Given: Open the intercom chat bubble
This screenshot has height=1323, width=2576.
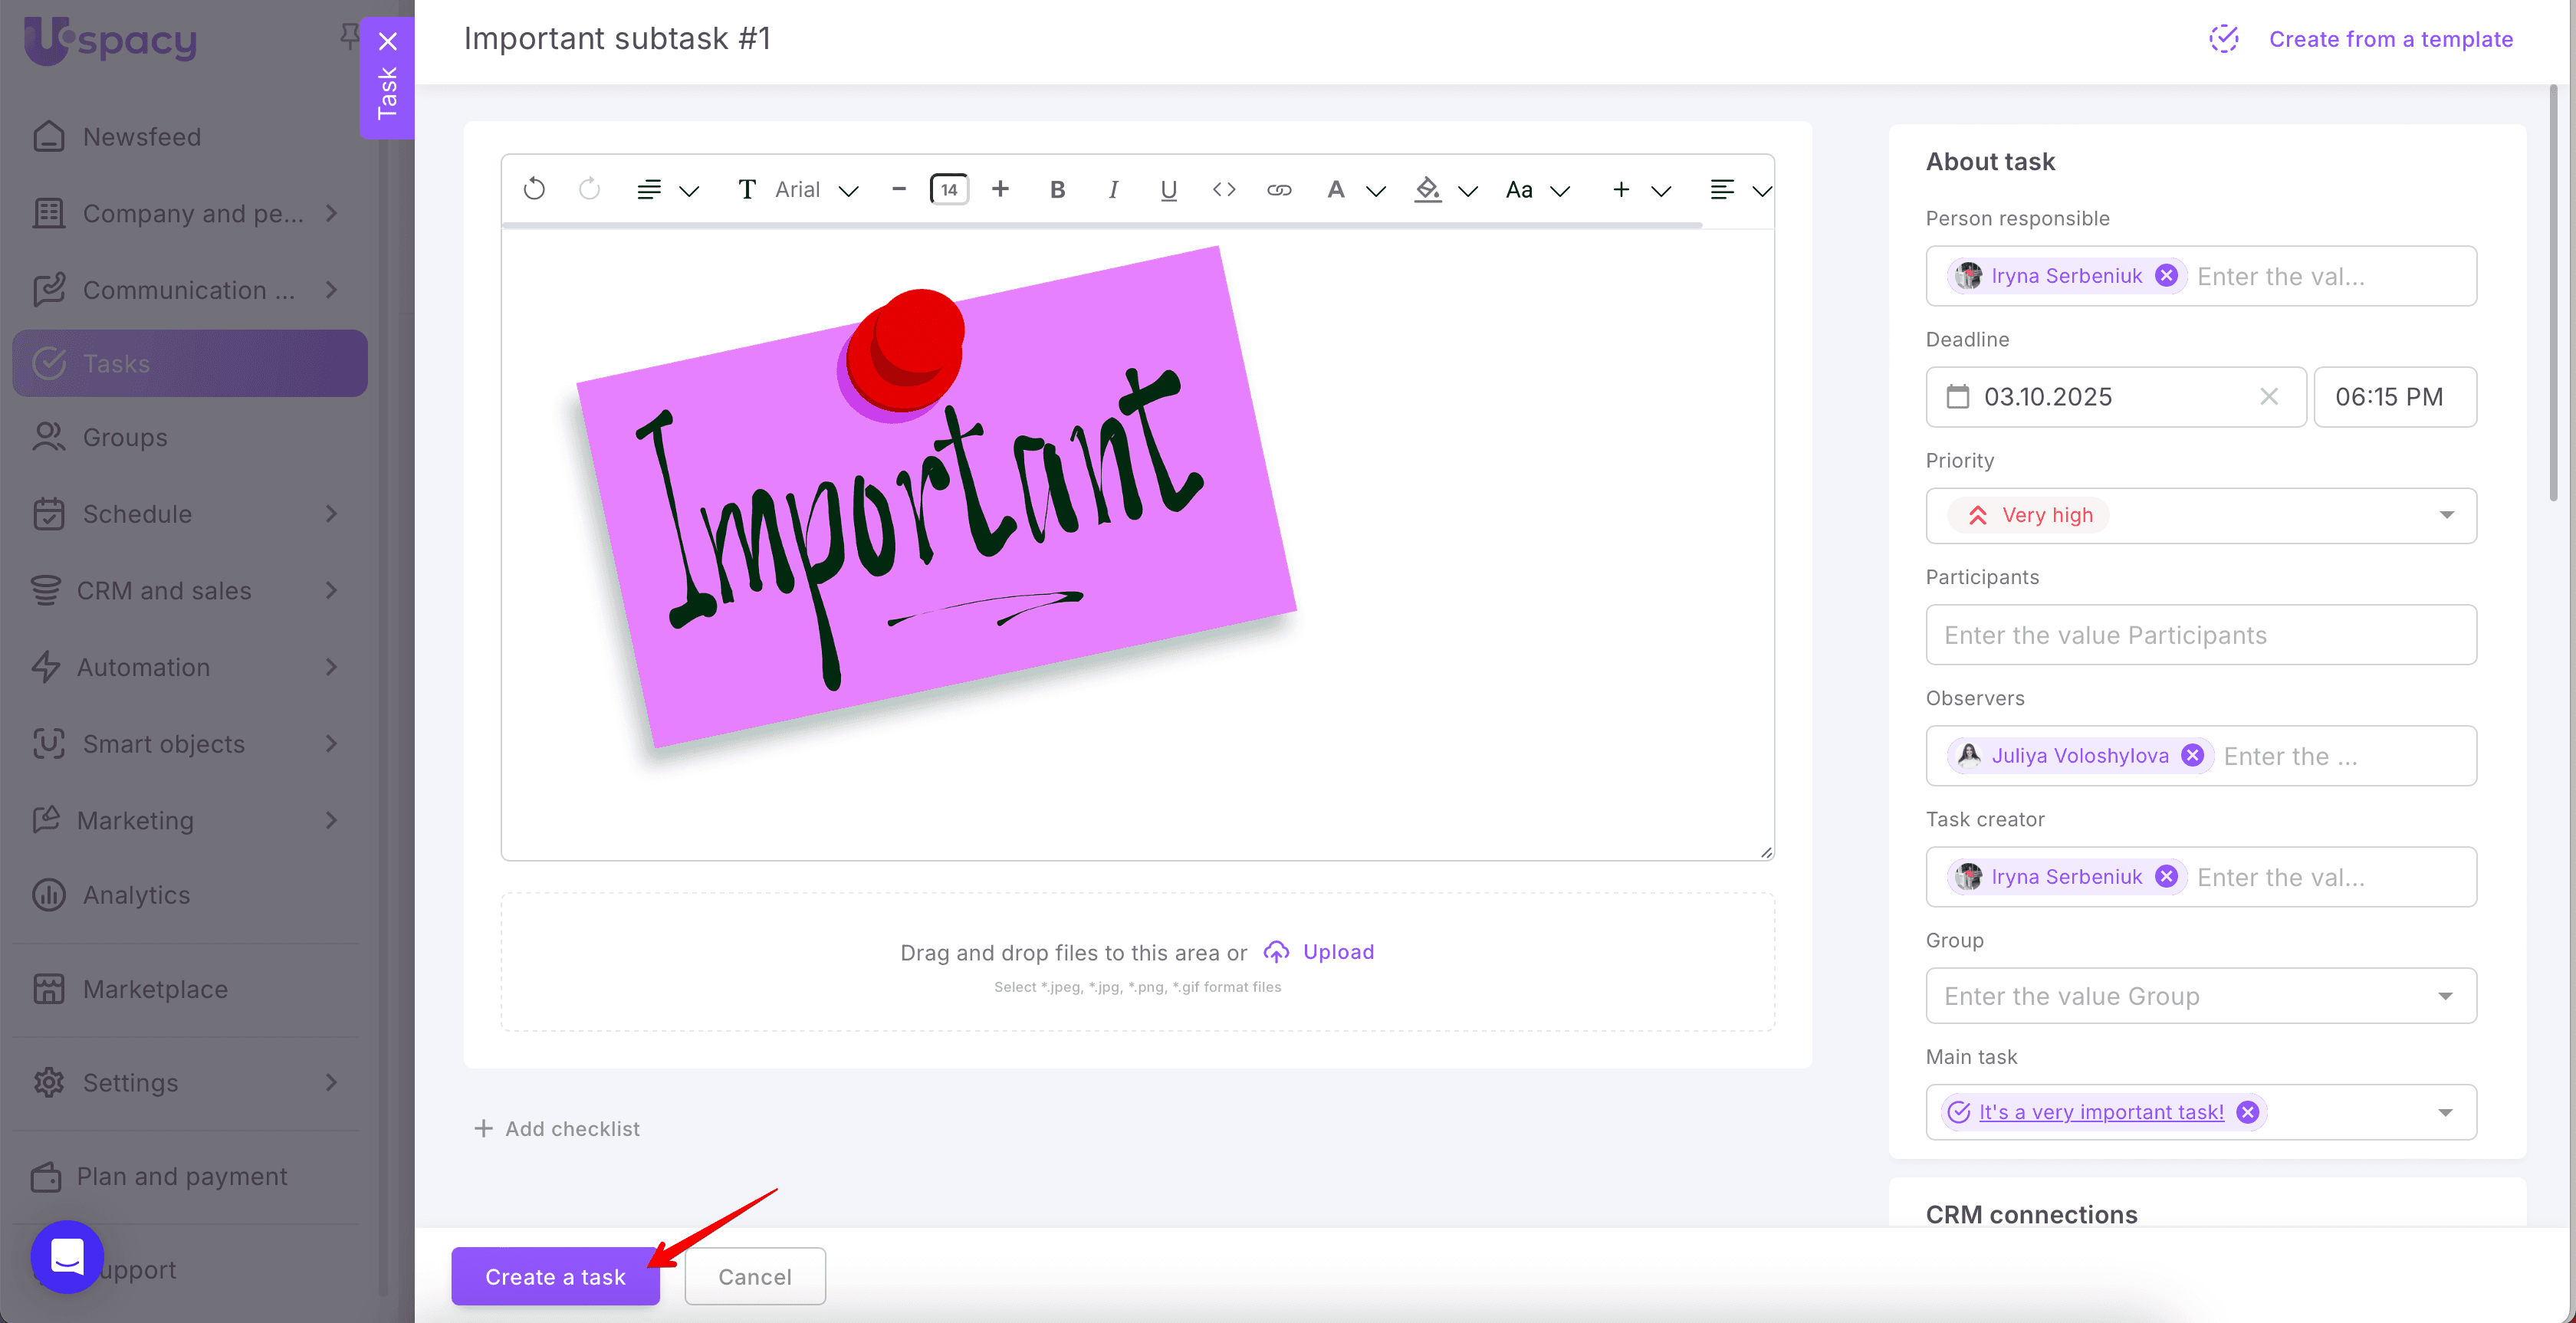Looking at the screenshot, I should pos(67,1256).
